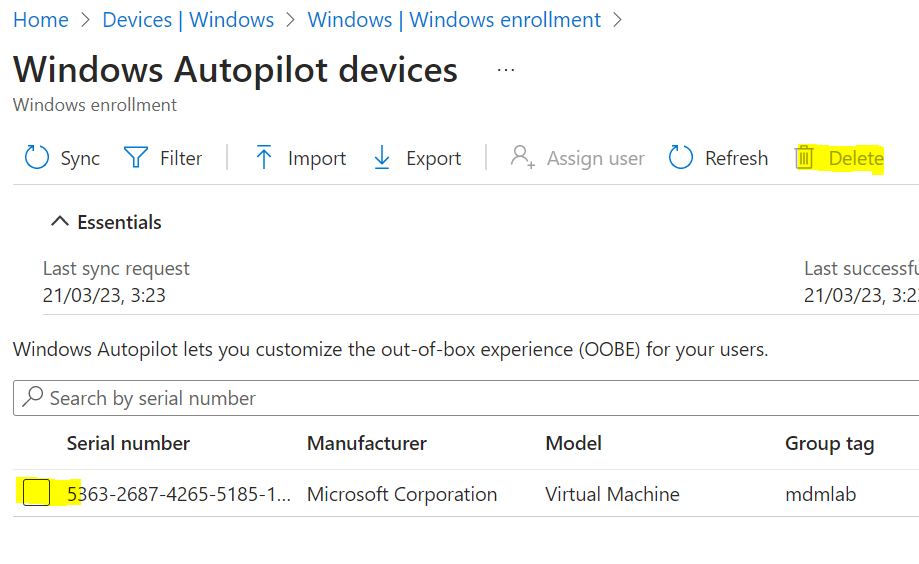Click the Filter label in toolbar
Image resolution: width=919 pixels, height=564 pixels.
pyautogui.click(x=181, y=158)
